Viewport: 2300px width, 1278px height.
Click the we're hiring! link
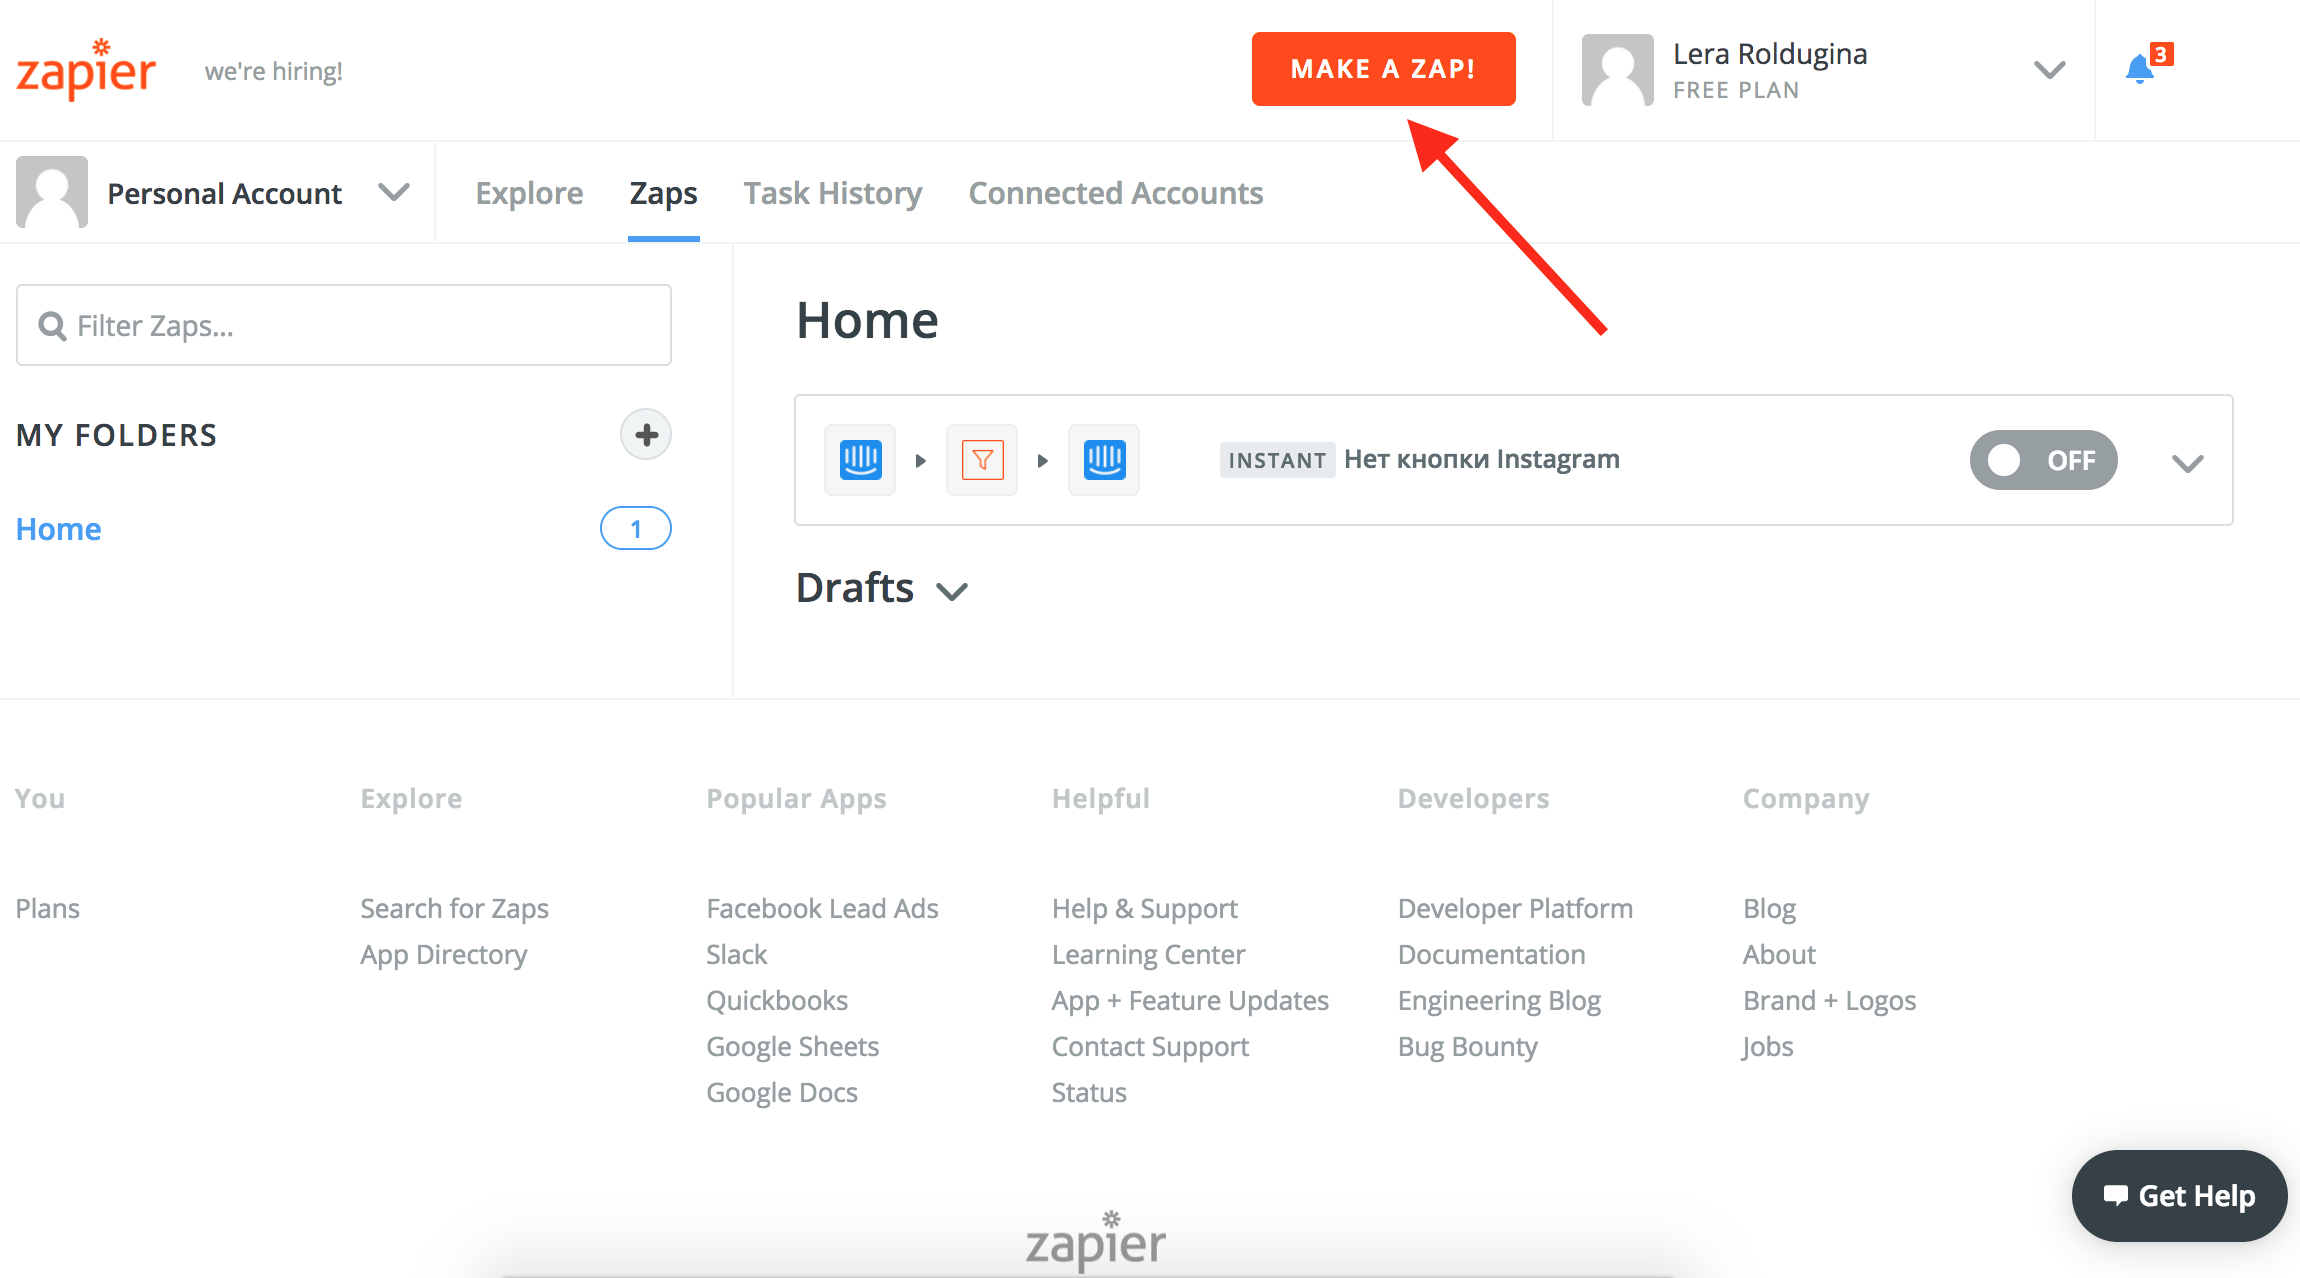[273, 71]
